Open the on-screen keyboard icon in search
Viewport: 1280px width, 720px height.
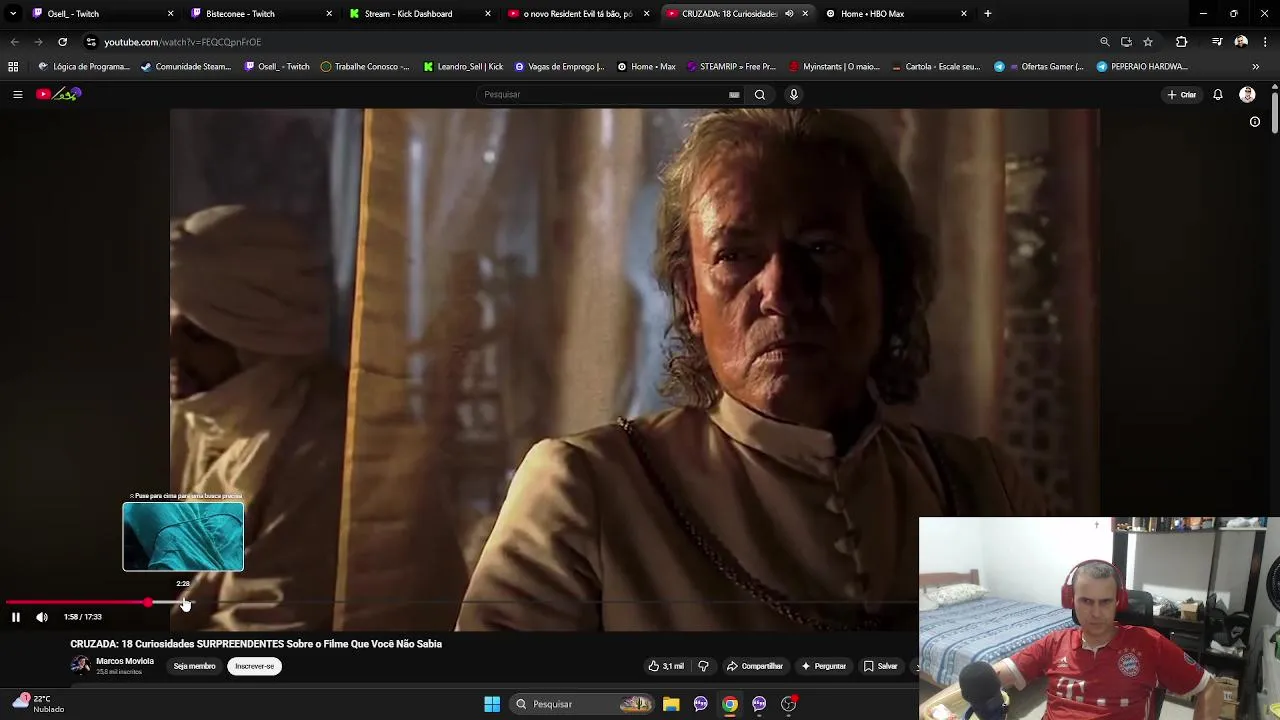pos(734,95)
